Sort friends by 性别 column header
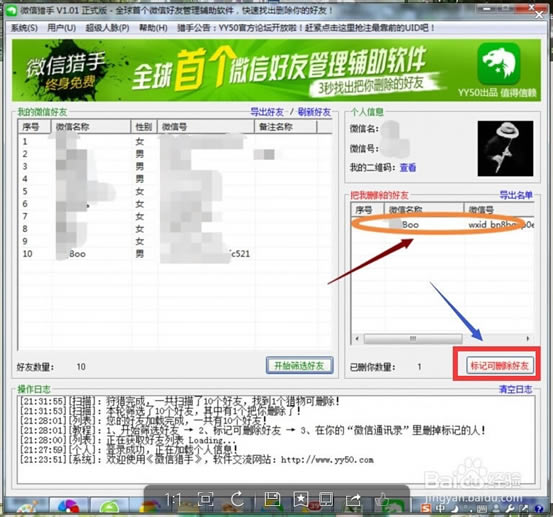 click(x=144, y=127)
